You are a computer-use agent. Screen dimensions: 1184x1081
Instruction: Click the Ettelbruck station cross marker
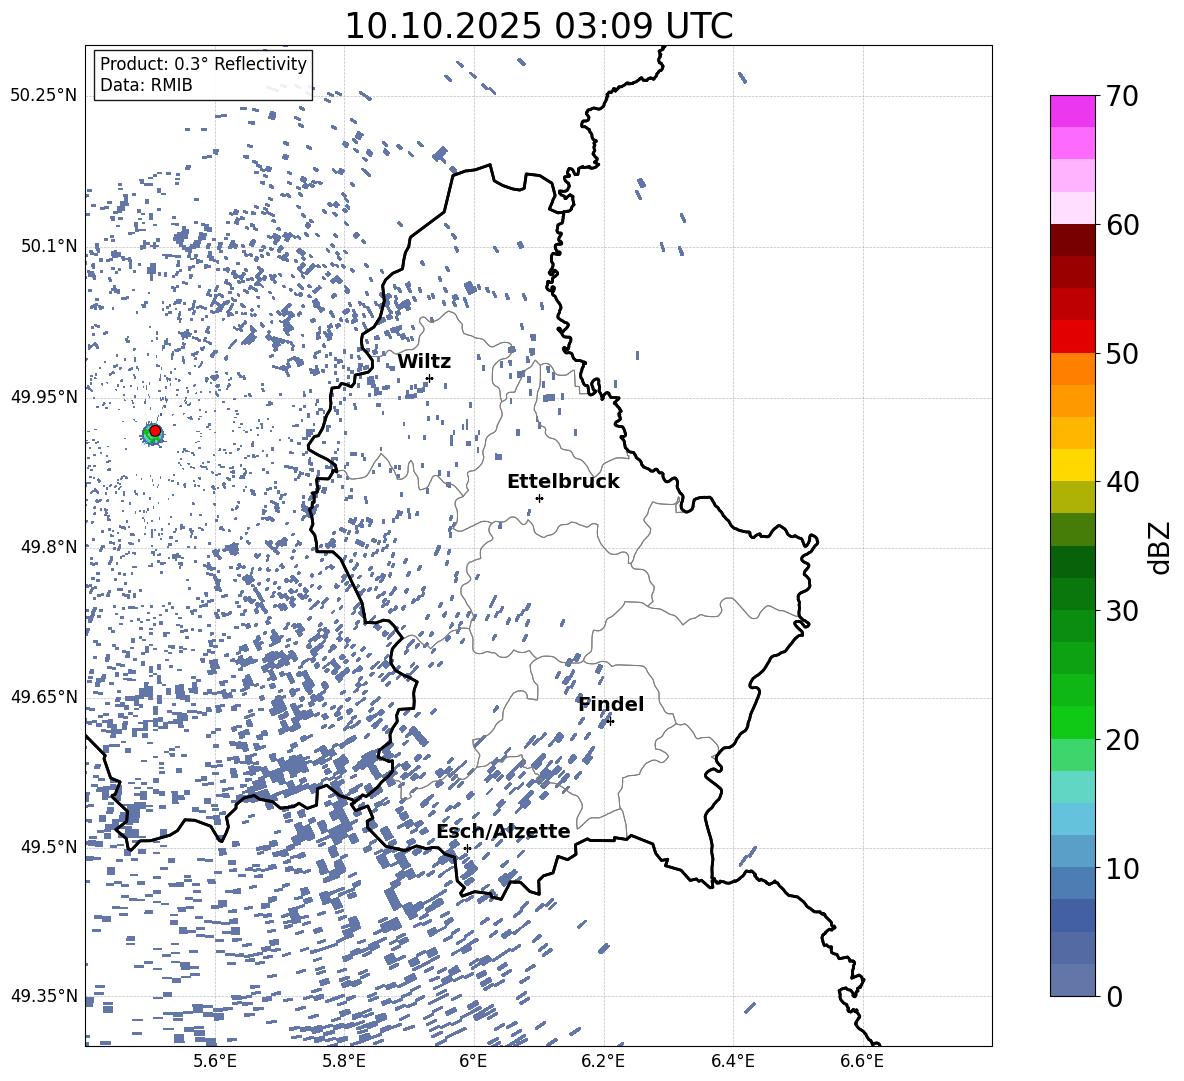coord(539,498)
